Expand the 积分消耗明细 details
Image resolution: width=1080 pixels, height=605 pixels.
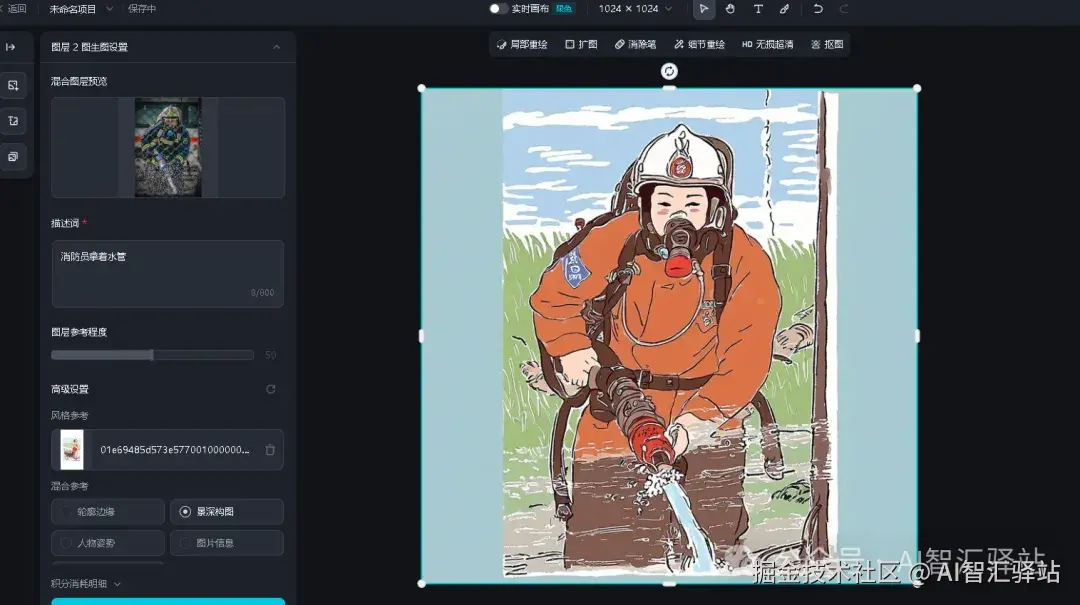click(86, 584)
